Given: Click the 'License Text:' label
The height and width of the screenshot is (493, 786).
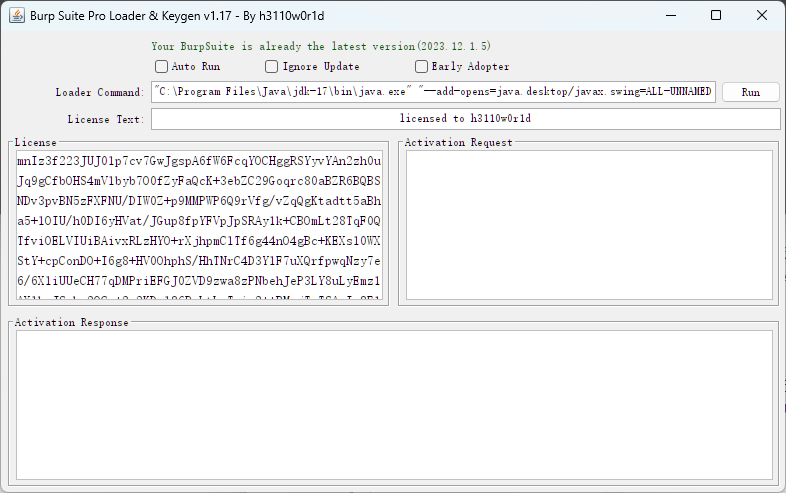Looking at the screenshot, I should (x=106, y=119).
